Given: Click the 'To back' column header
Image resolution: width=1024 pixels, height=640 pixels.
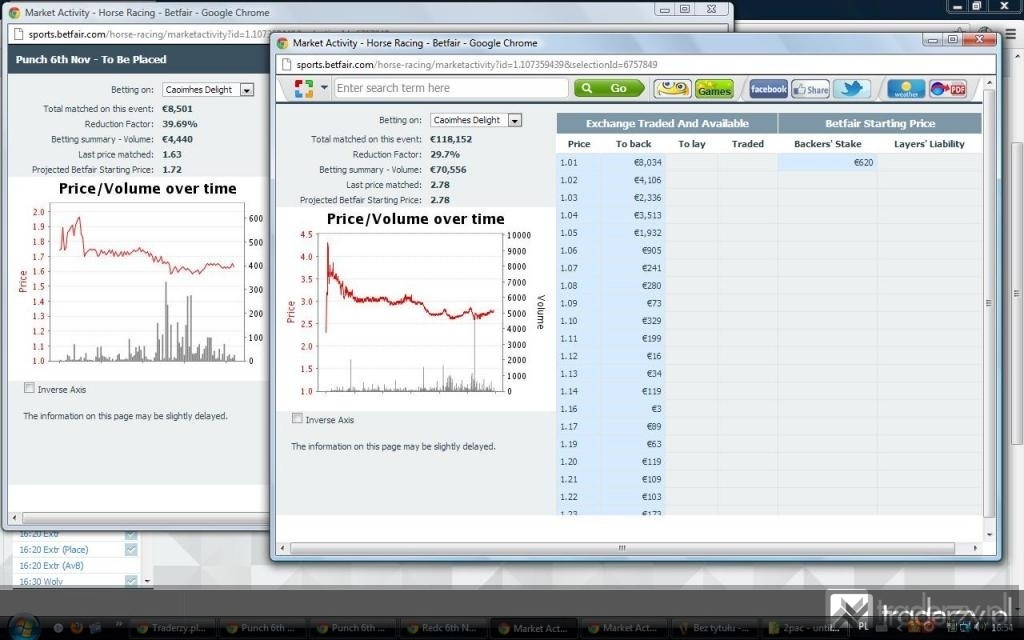Looking at the screenshot, I should tap(633, 144).
